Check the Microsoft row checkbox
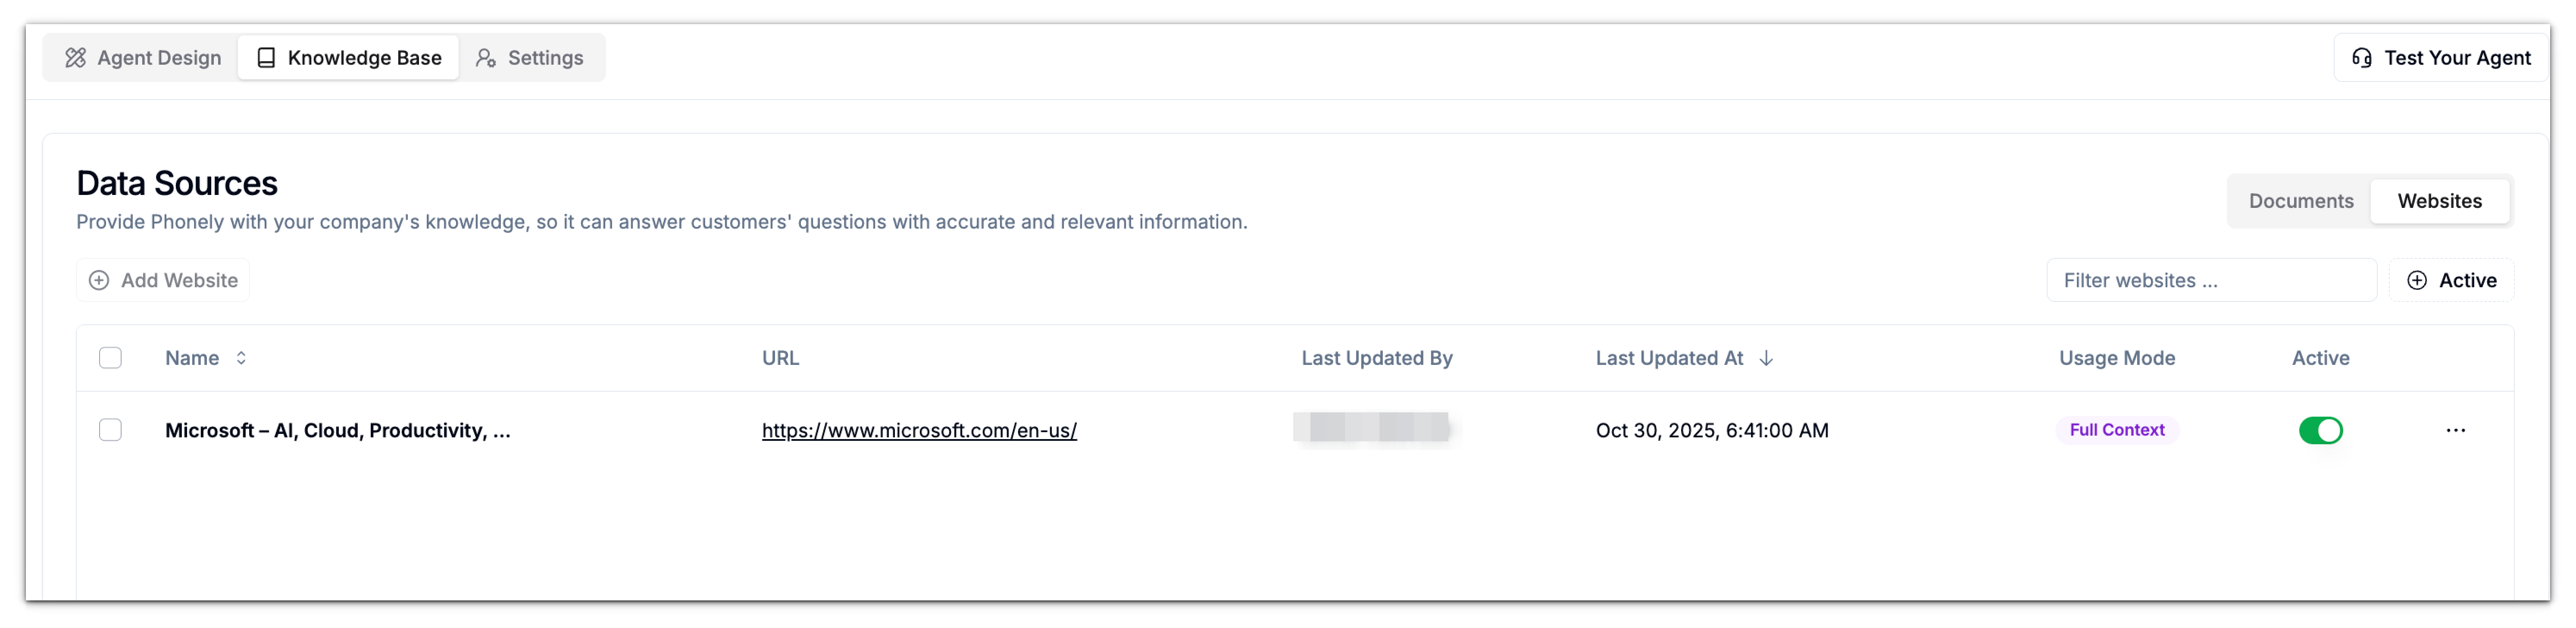 pos(110,429)
